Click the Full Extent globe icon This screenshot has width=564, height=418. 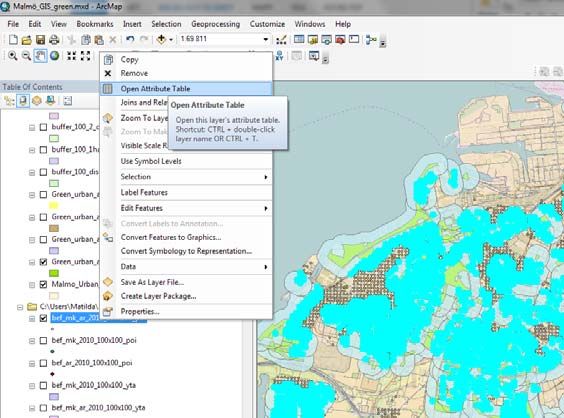[54, 56]
